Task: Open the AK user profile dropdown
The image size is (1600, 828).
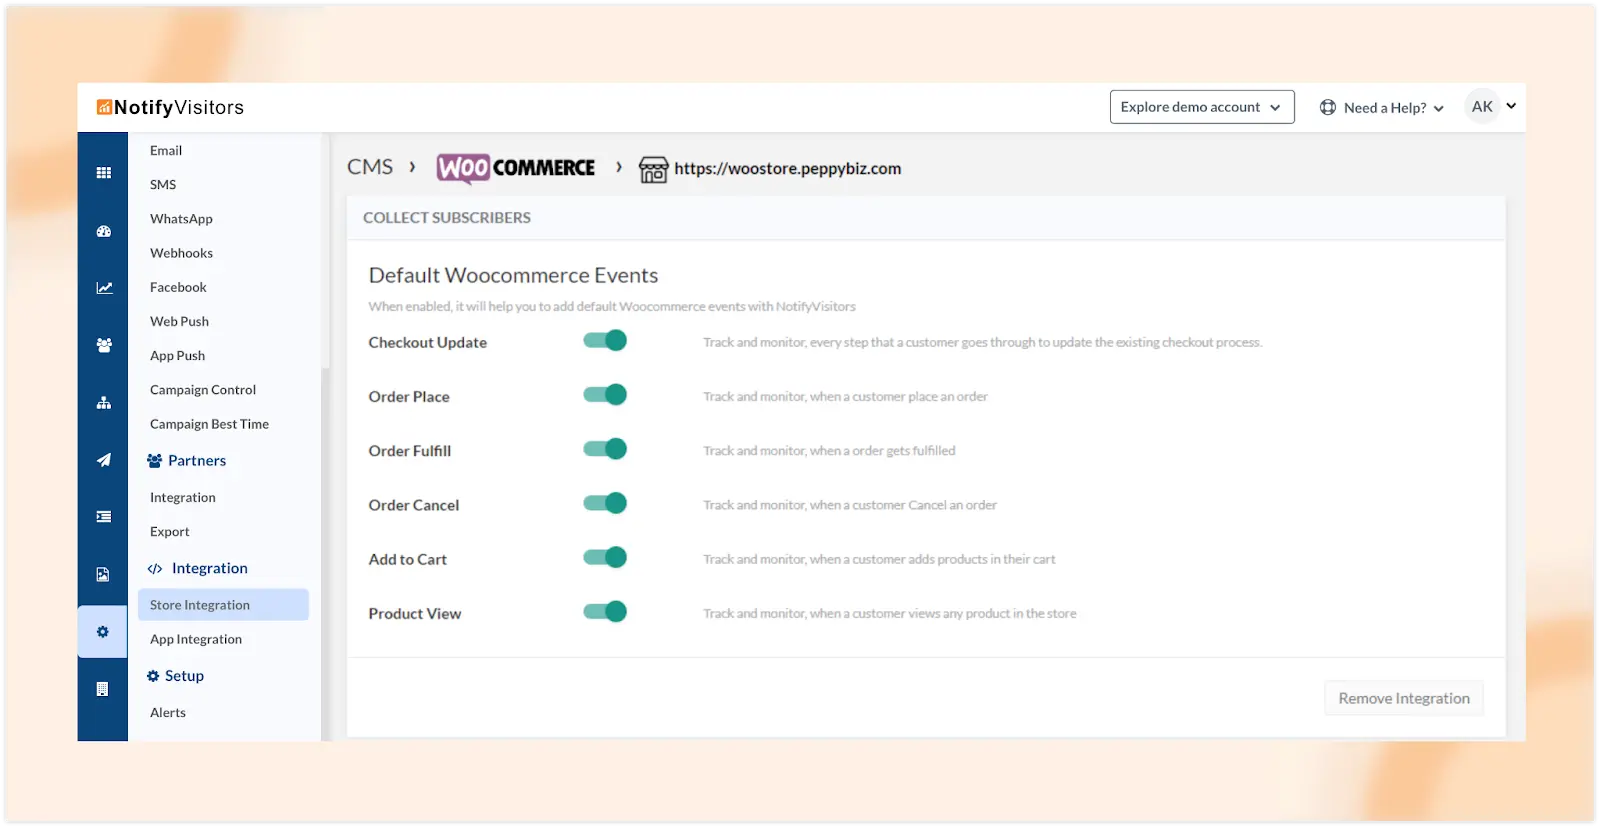Action: (1492, 106)
